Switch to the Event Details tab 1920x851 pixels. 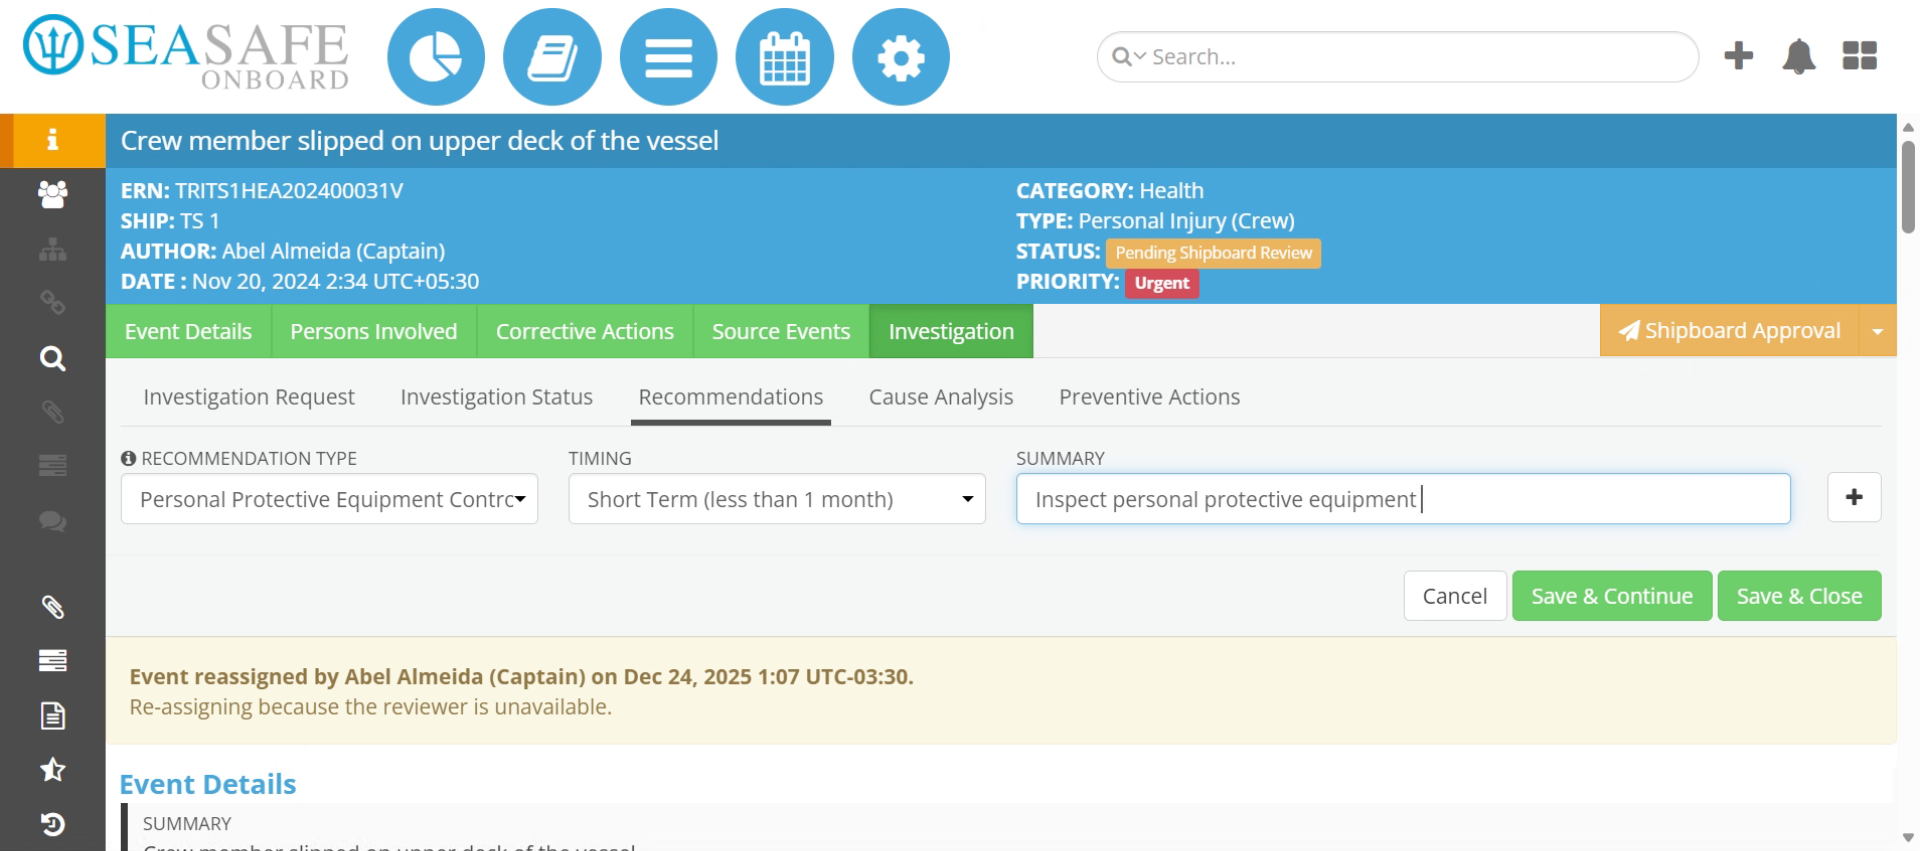coord(188,331)
